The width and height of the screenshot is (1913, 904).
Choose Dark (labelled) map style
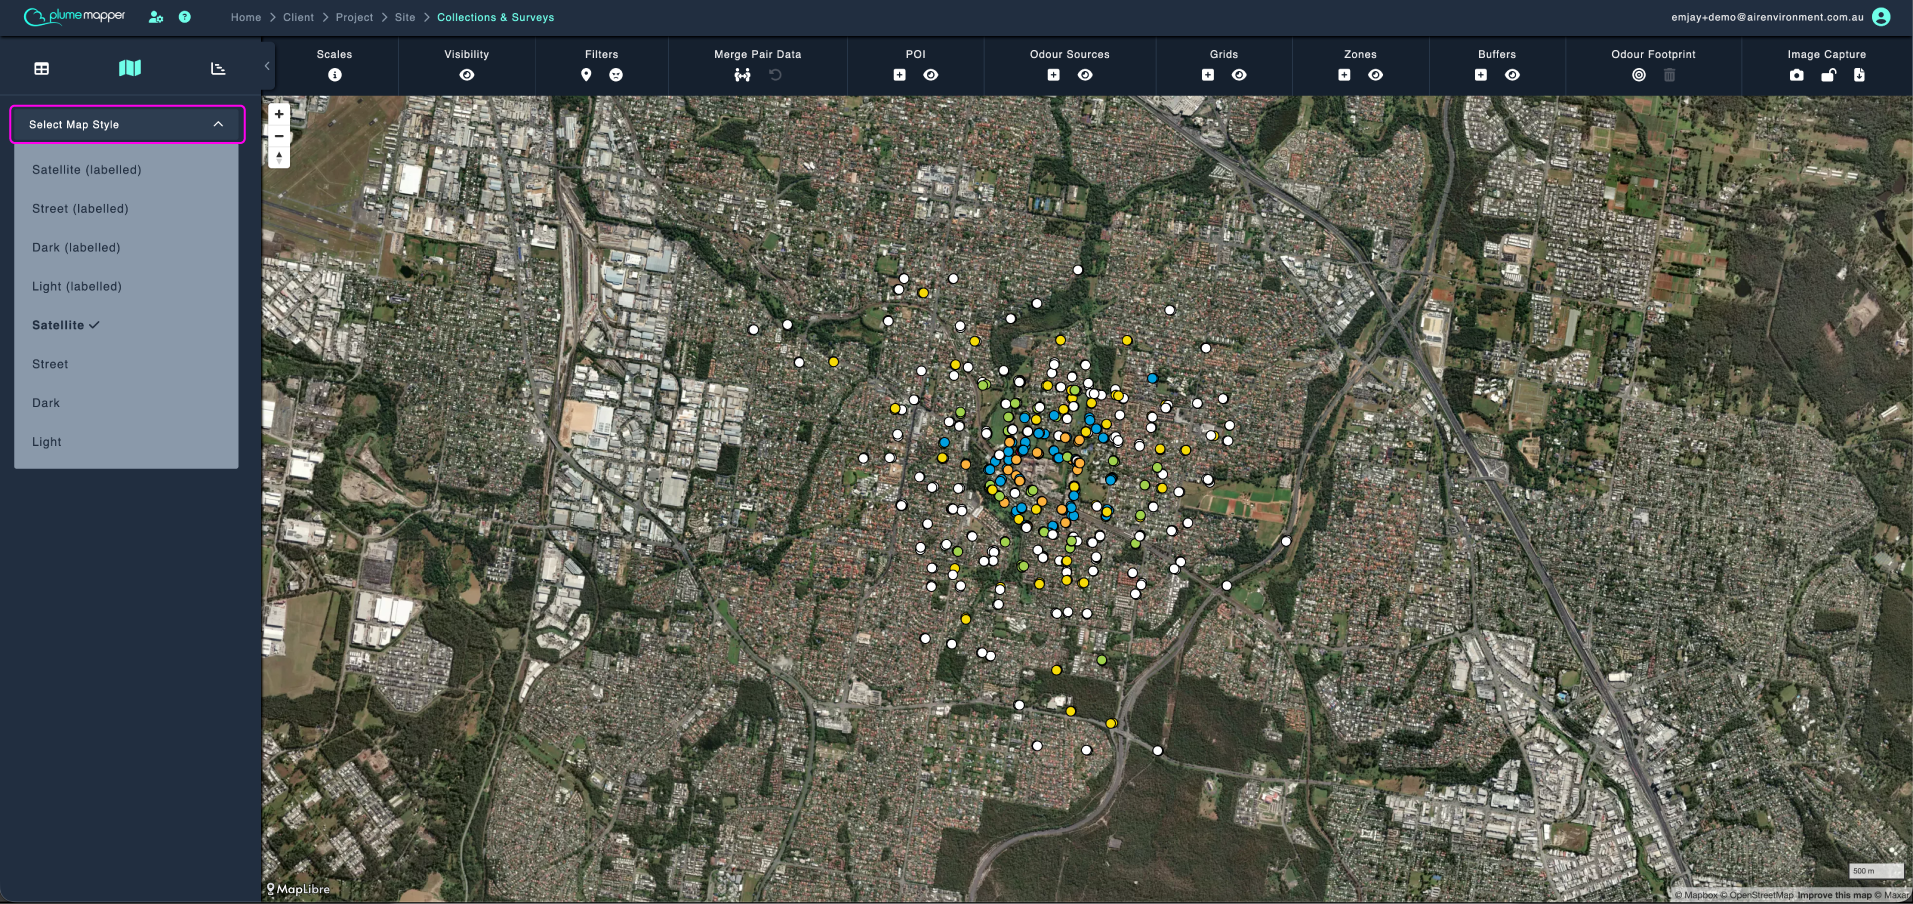pyautogui.click(x=126, y=248)
